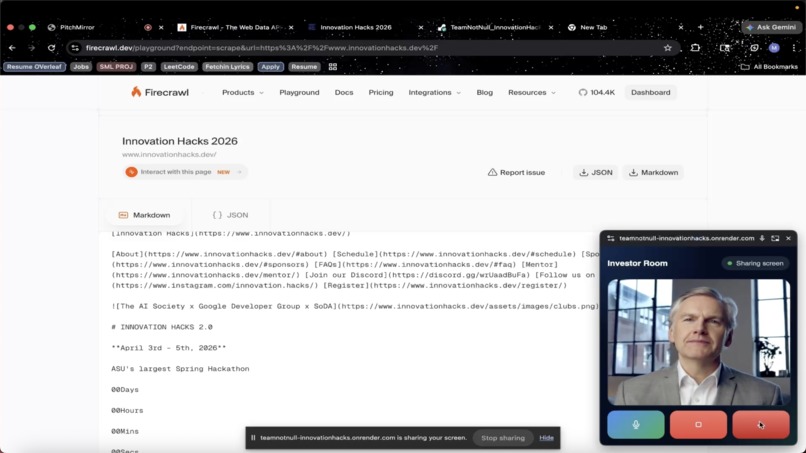Toggle the microphone in Investor Room
The image size is (806, 453).
point(636,425)
